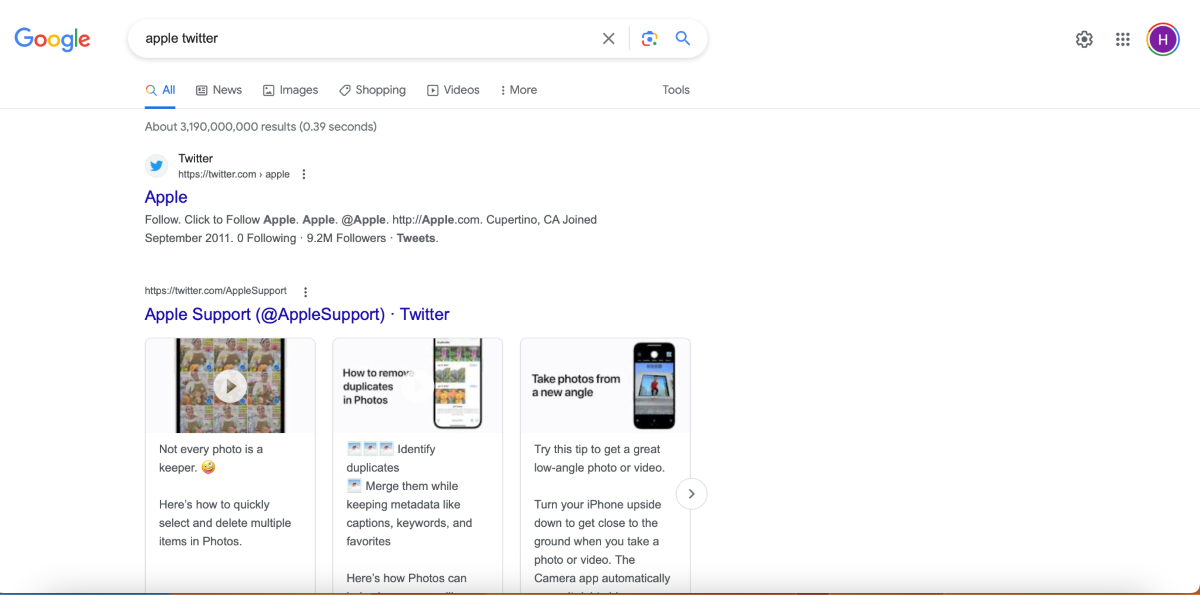Screen dimensions: 1200x595
Task: Click the Tweets link in the Apple snippet
Action: (x=416, y=238)
